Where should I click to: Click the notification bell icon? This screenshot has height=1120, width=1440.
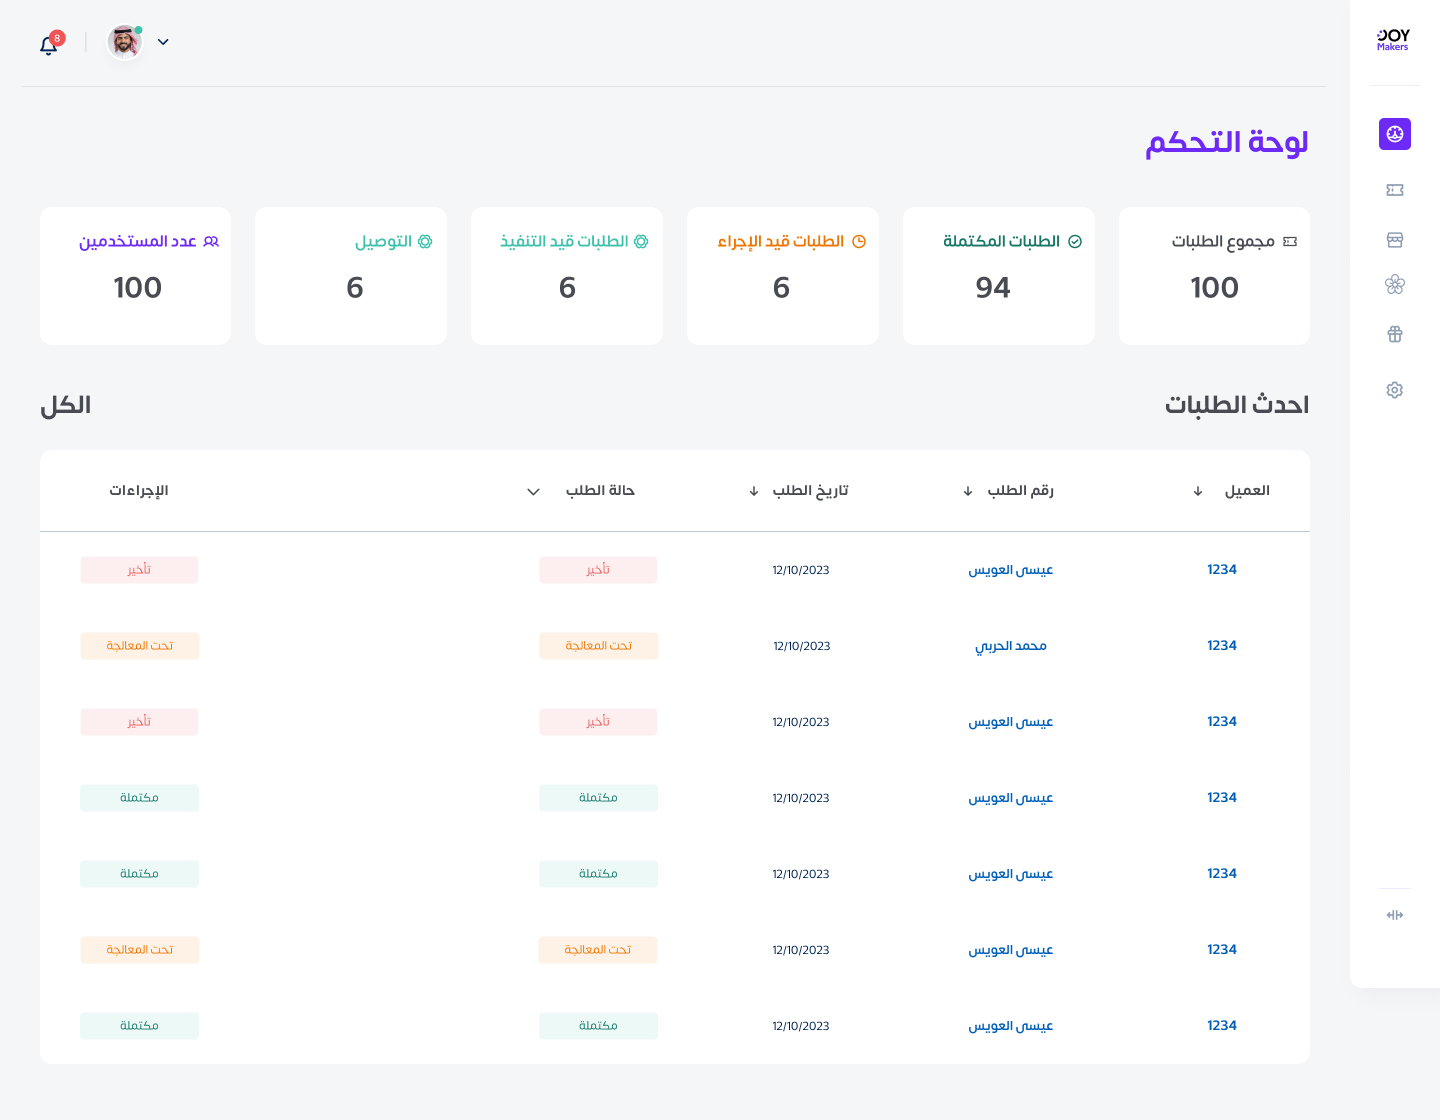48,44
